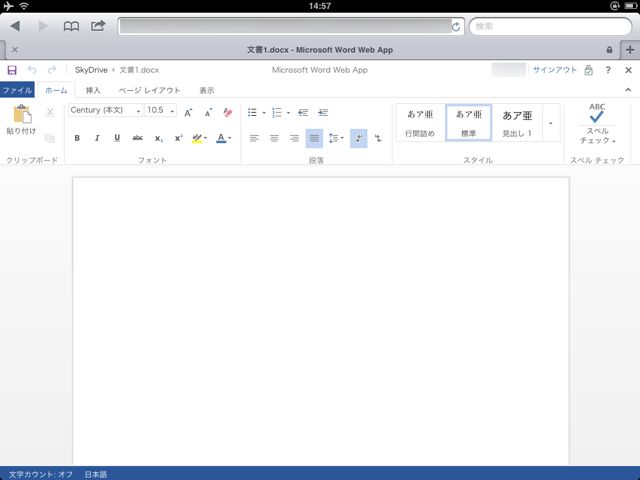Open the font color dropdown arrow

230,138
